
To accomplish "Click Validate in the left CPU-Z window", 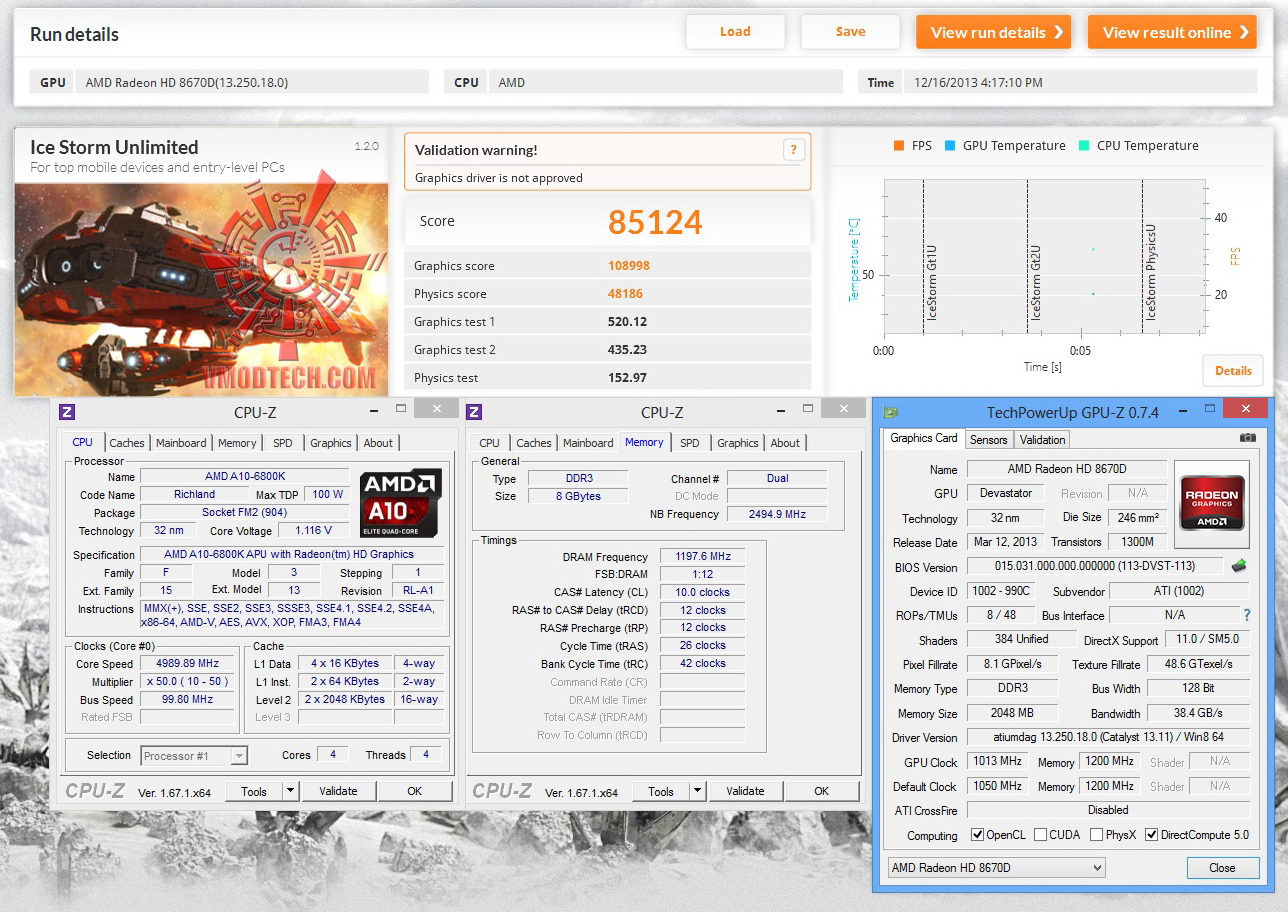I will tap(338, 791).
